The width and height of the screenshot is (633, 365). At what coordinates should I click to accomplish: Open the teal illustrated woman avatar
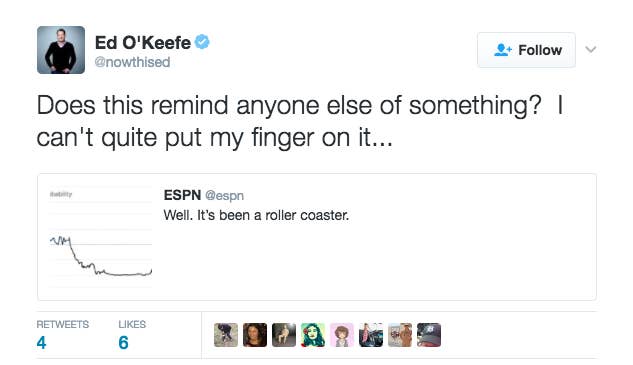(313, 335)
